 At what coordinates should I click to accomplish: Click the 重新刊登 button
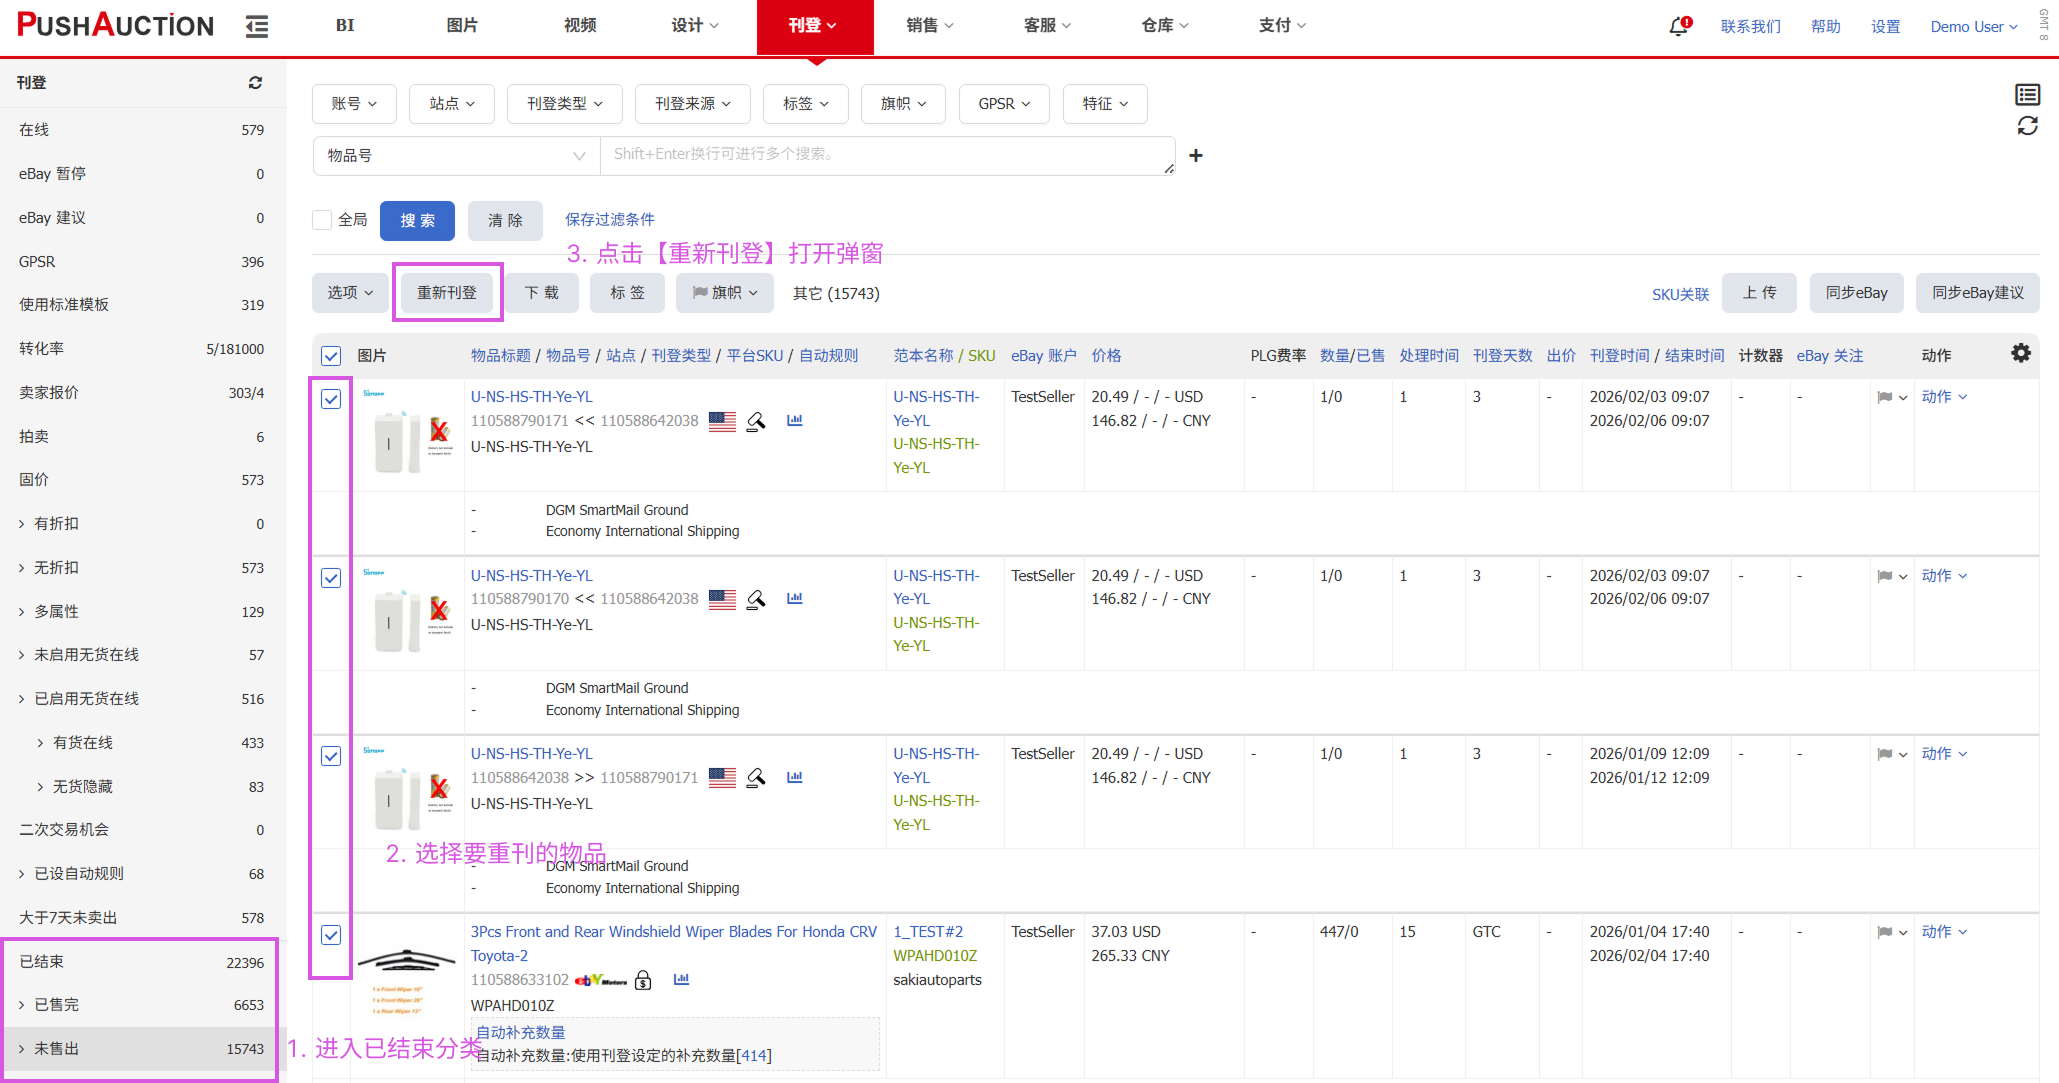[x=447, y=293]
